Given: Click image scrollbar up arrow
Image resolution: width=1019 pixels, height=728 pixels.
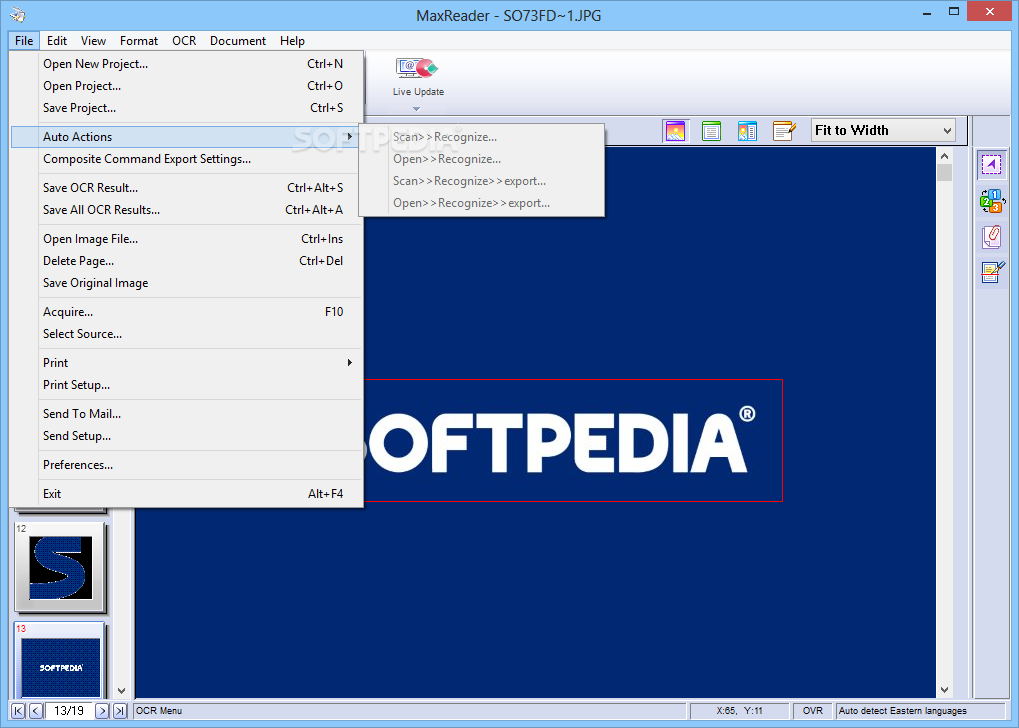Looking at the screenshot, I should (944, 156).
